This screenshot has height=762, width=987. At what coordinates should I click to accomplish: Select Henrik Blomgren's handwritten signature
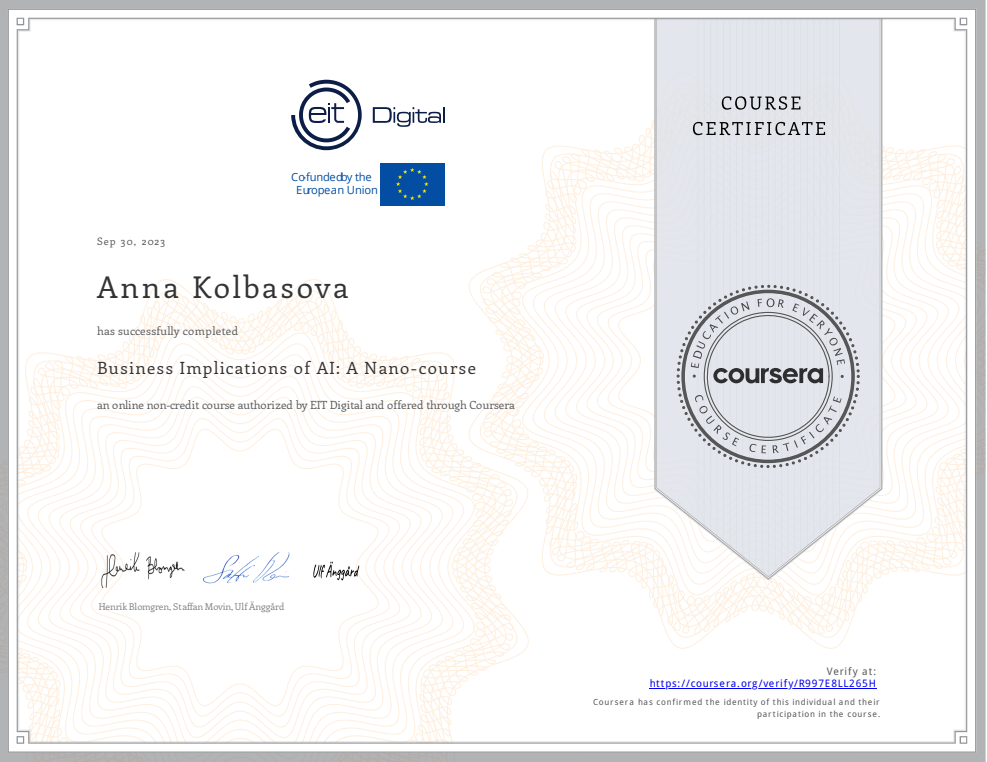click(142, 569)
